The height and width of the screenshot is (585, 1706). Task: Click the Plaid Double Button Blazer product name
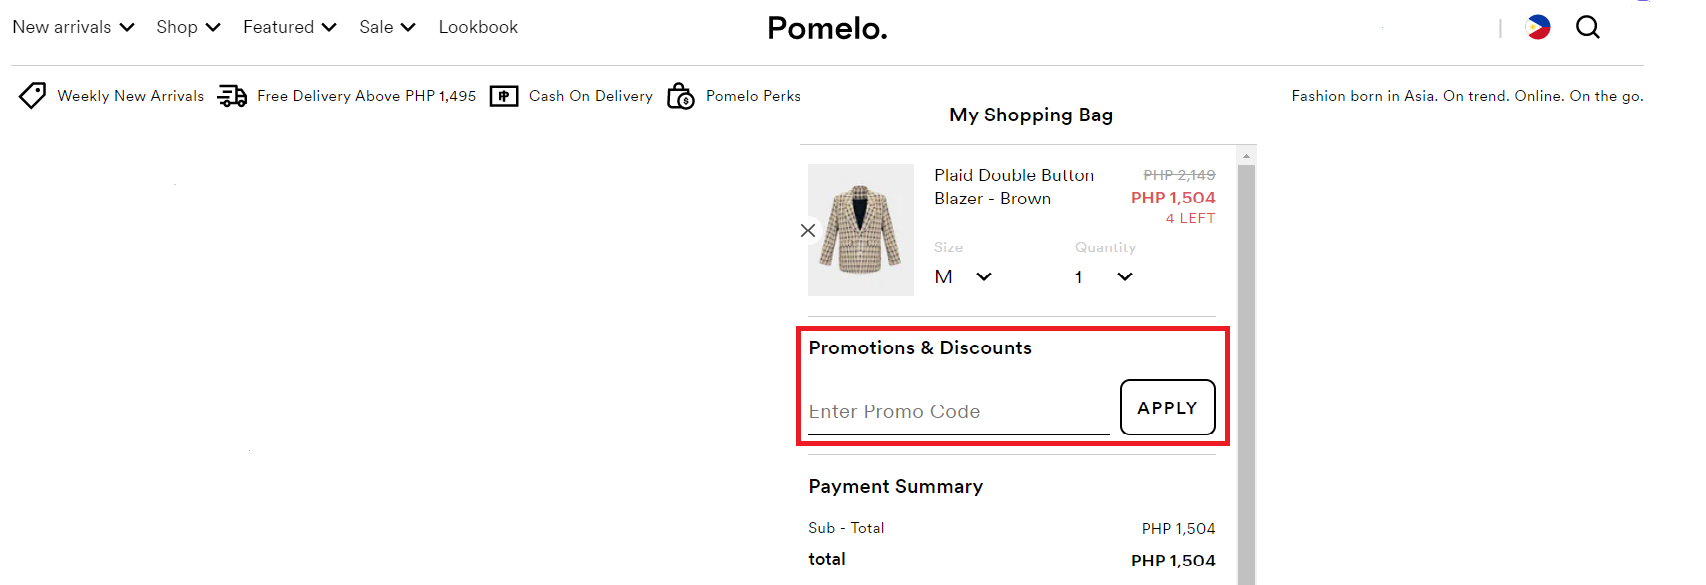coord(1013,186)
